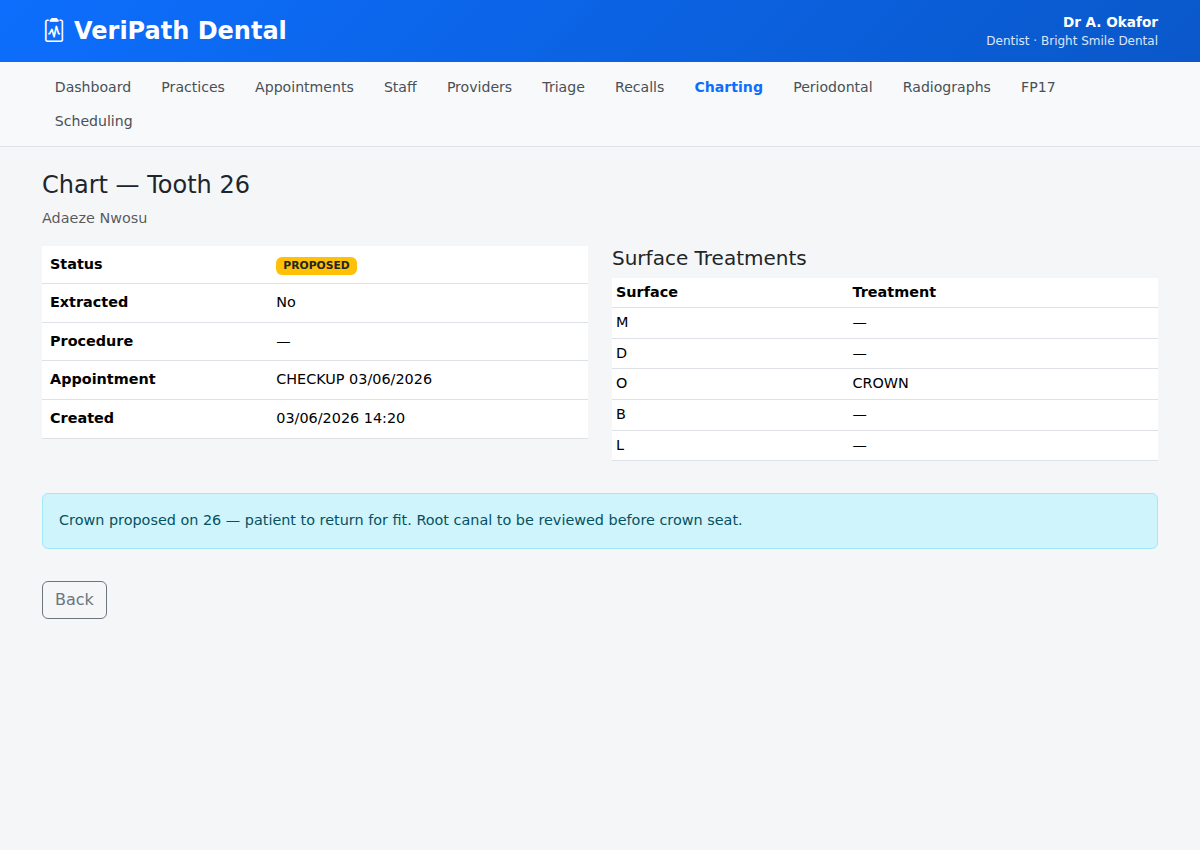Select surface row L
Image resolution: width=1200 pixels, height=850 pixels.
[x=885, y=446]
